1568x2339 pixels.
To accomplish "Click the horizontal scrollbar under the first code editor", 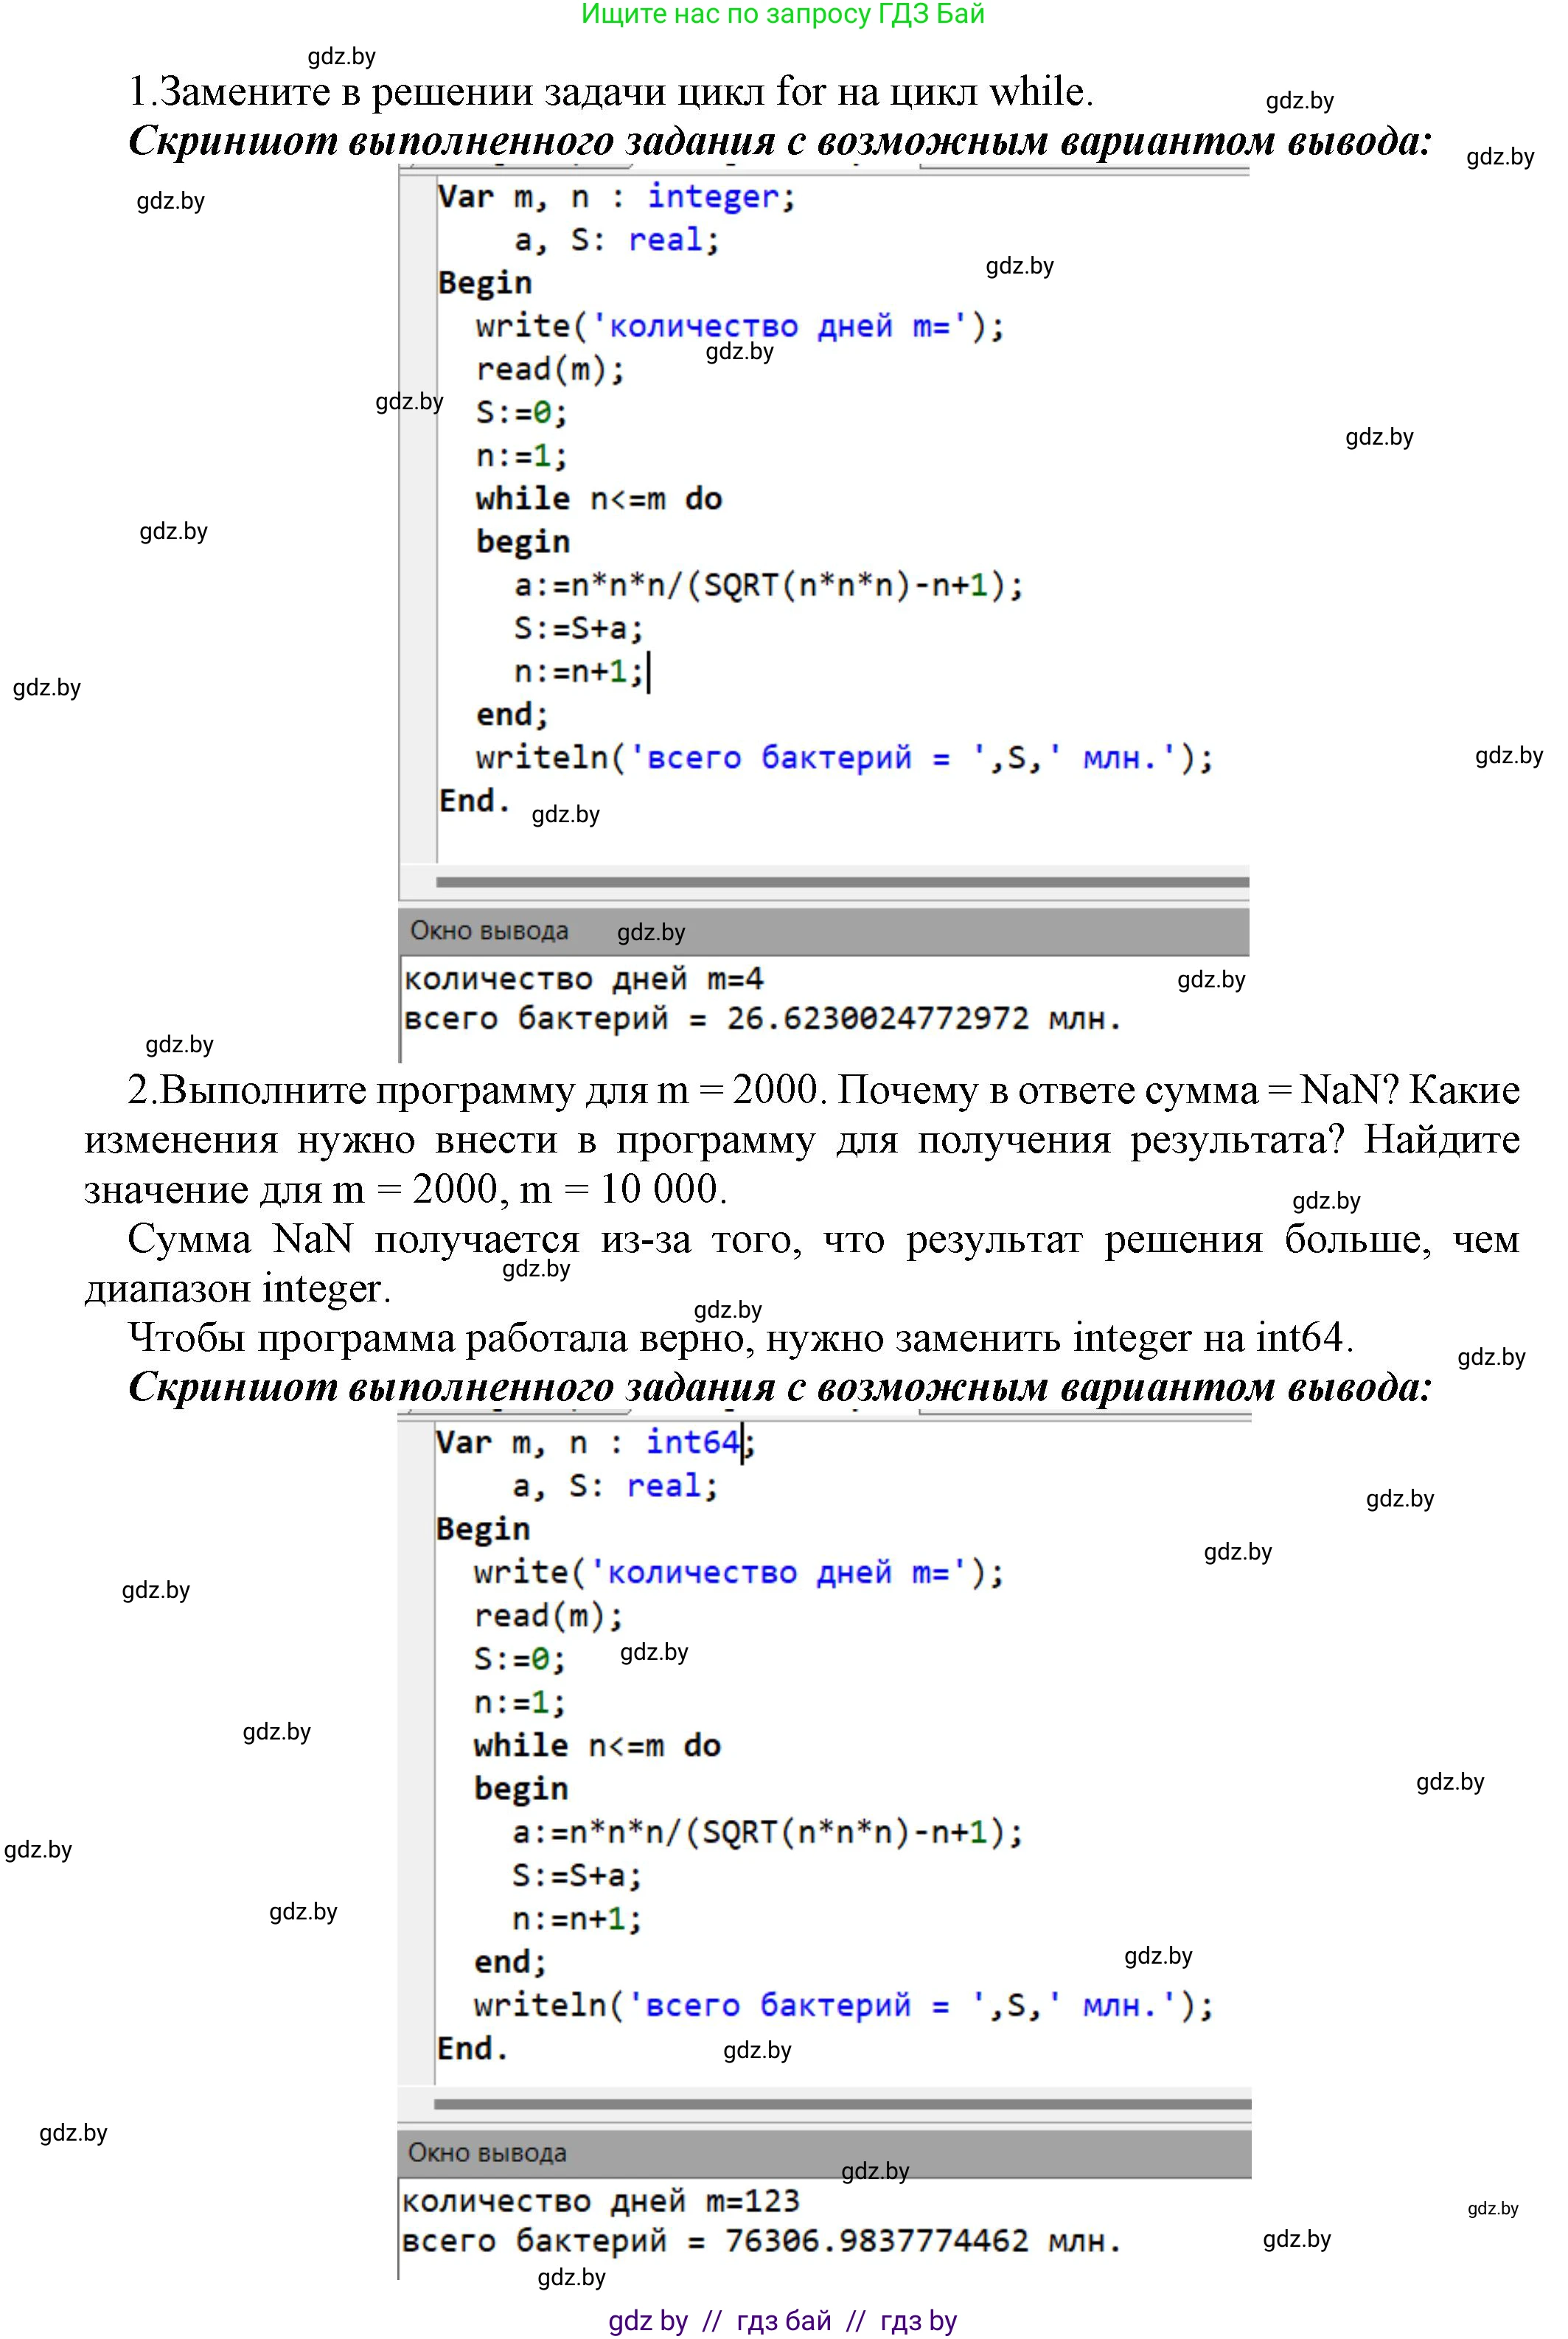I will (842, 882).
